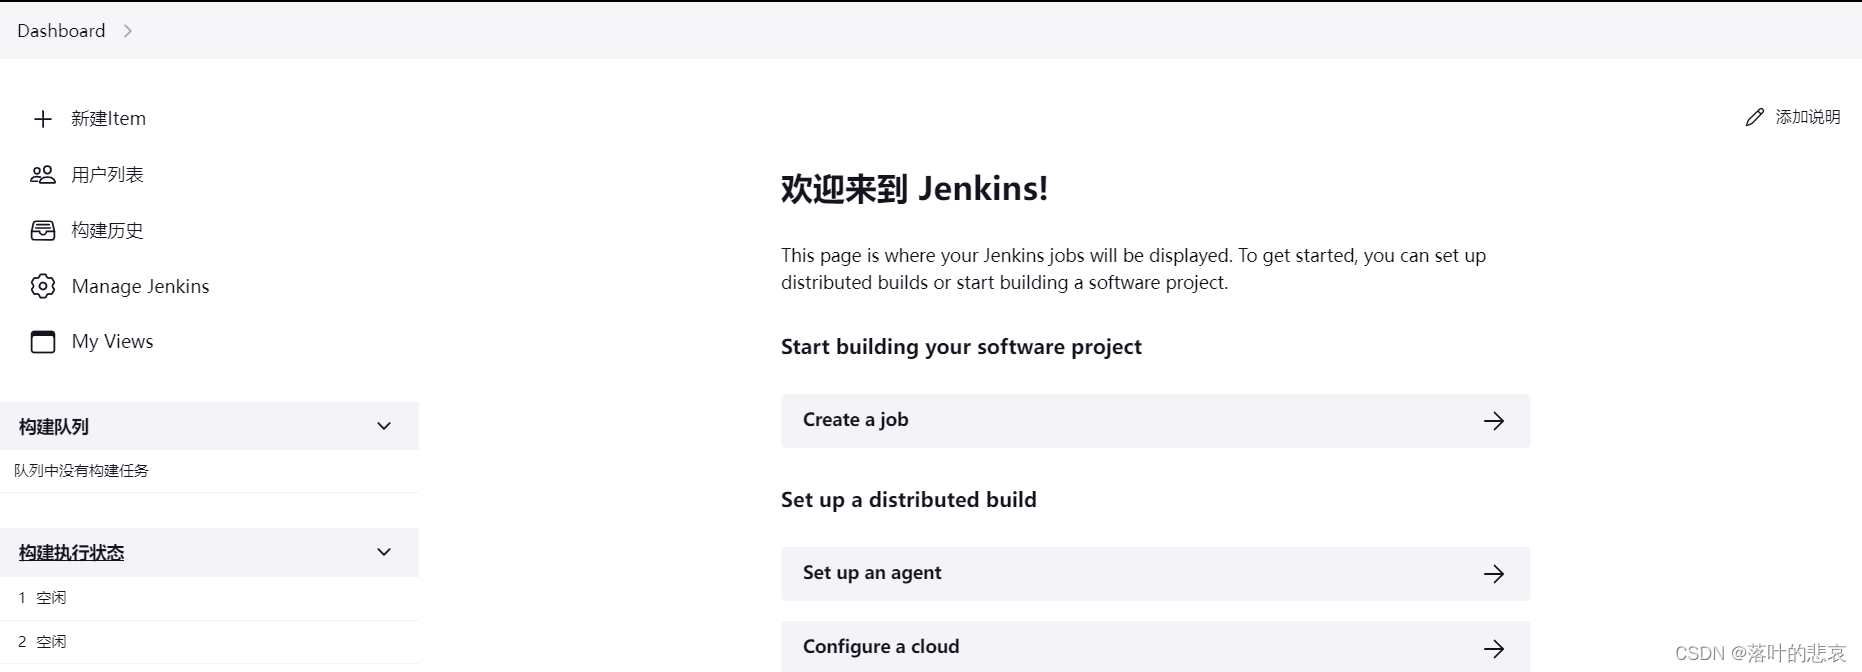The width and height of the screenshot is (1862, 672).
Task: Click the Dashboard breadcrumb
Action: click(61, 31)
